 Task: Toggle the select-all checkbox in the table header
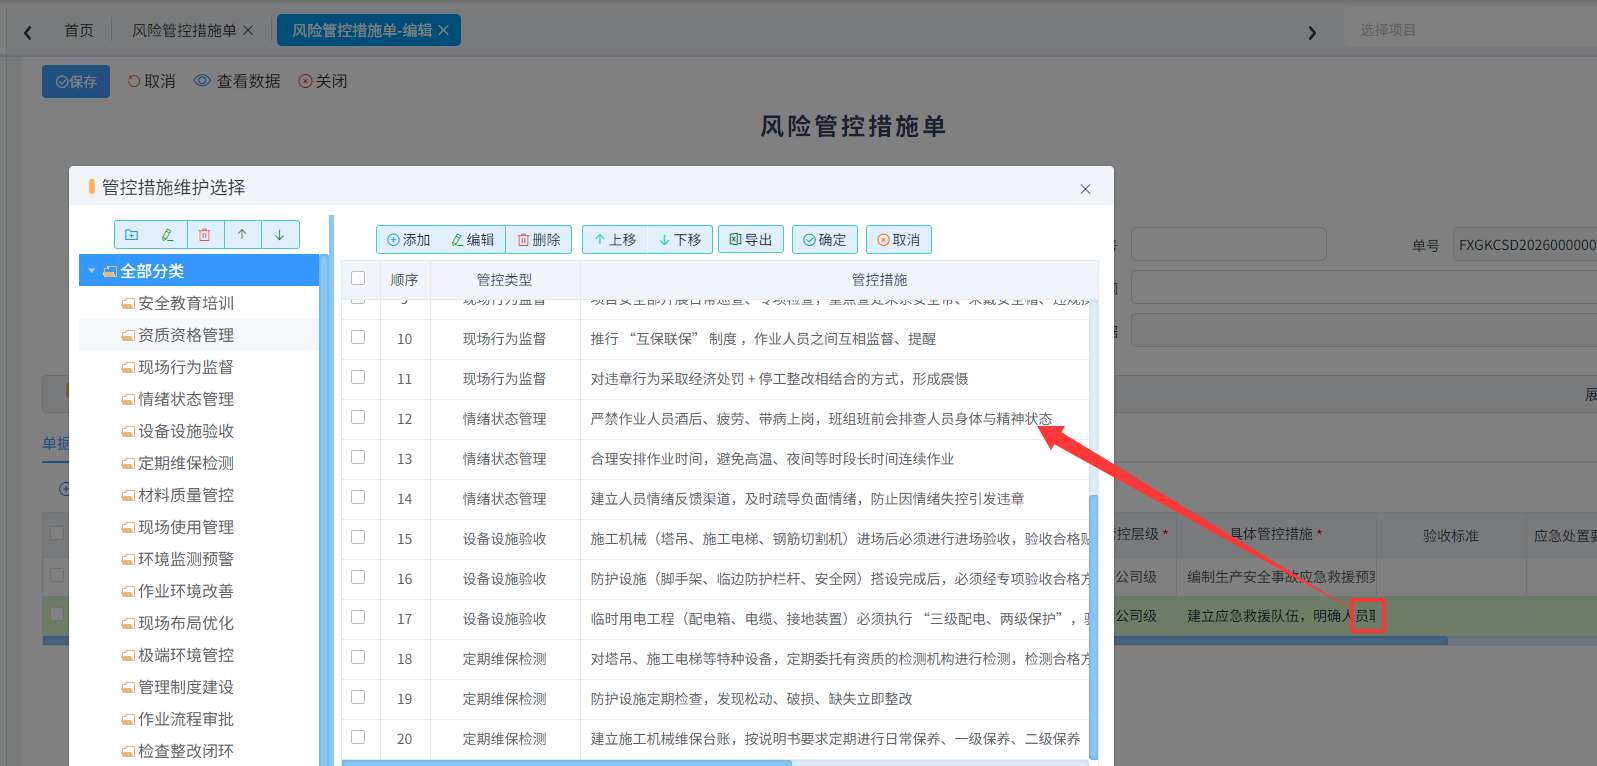[x=358, y=279]
